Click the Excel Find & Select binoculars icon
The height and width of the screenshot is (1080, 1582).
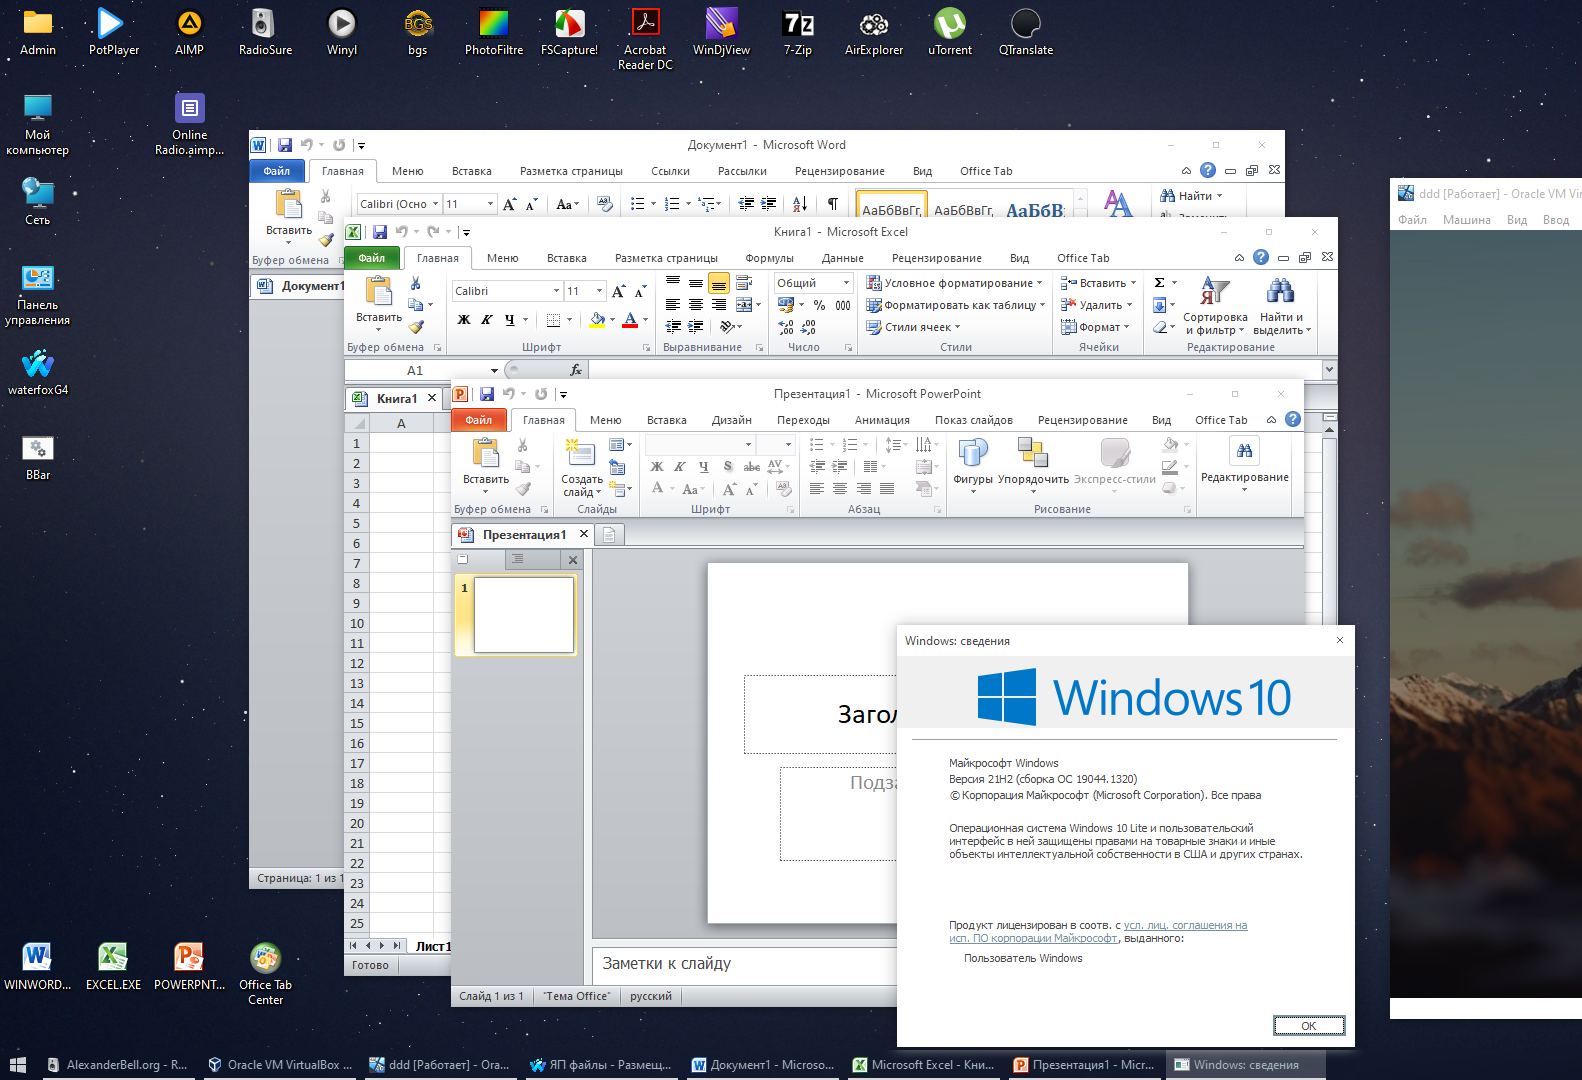pyautogui.click(x=1280, y=292)
